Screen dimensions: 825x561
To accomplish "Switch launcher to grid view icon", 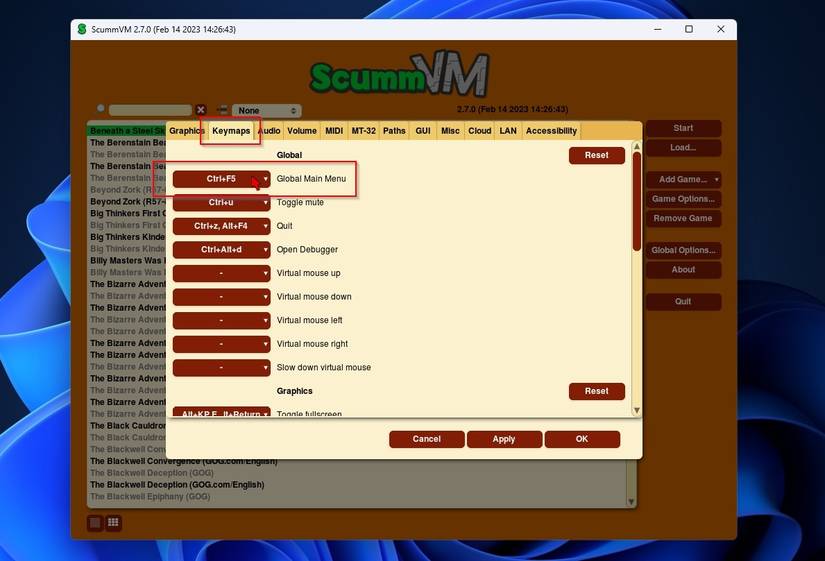I will [x=113, y=523].
